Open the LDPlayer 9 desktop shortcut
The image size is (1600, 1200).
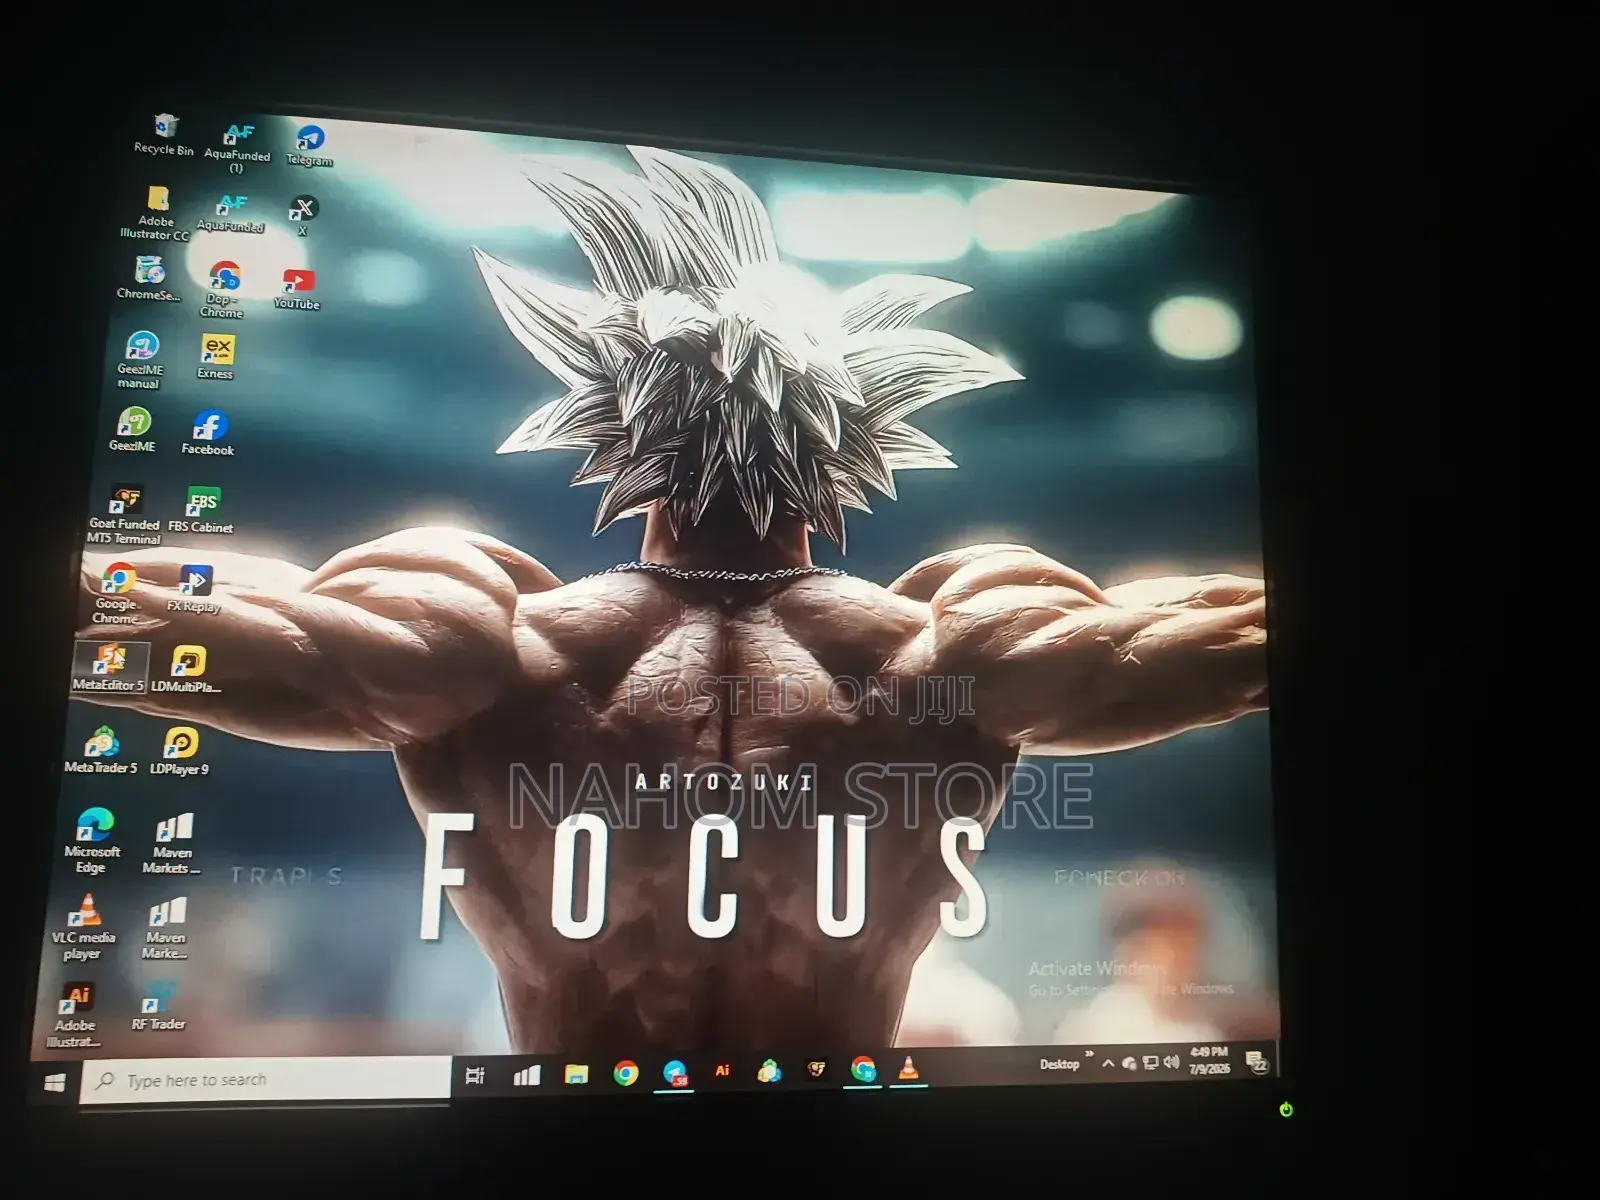[180, 752]
